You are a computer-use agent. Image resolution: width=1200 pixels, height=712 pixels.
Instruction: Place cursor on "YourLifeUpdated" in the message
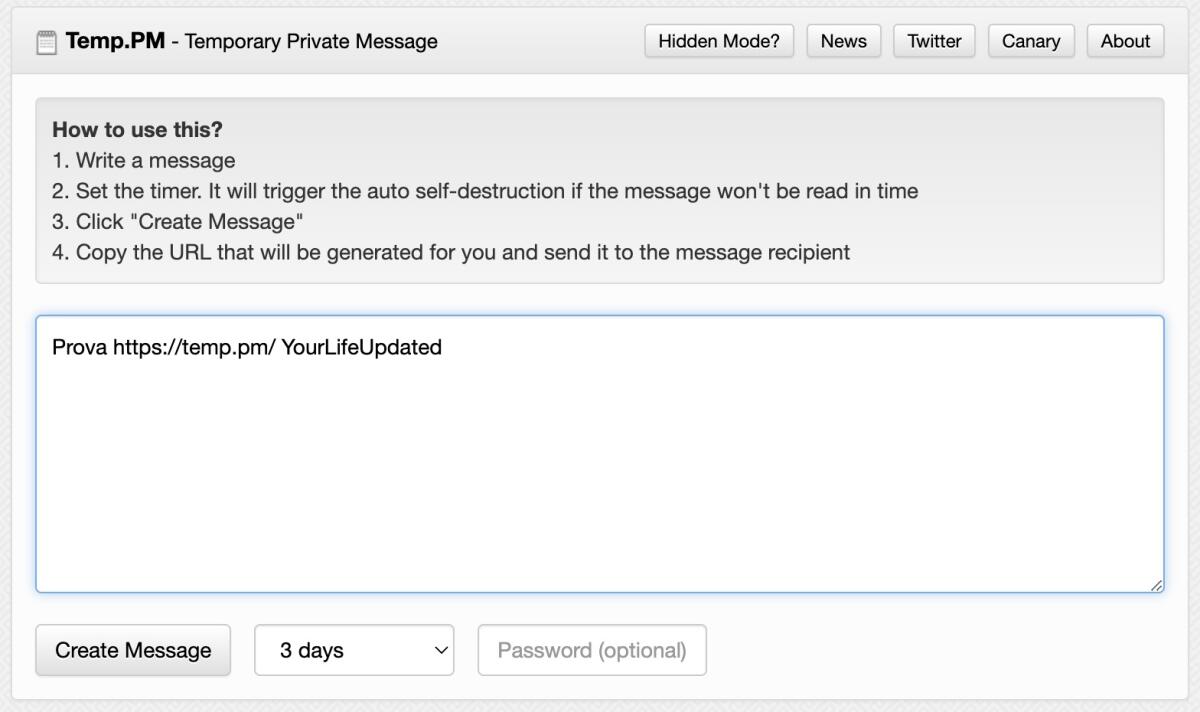tap(361, 348)
